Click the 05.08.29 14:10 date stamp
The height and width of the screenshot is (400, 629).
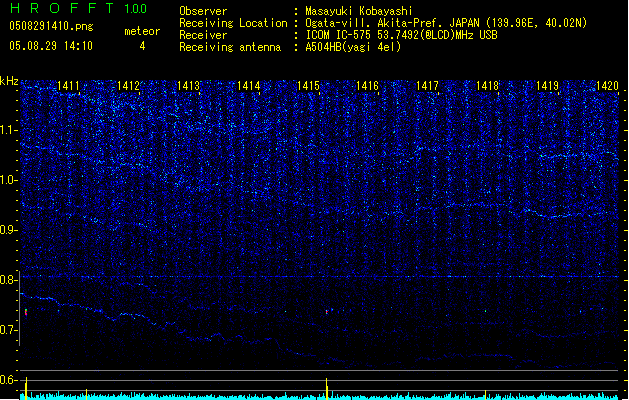pos(50,46)
